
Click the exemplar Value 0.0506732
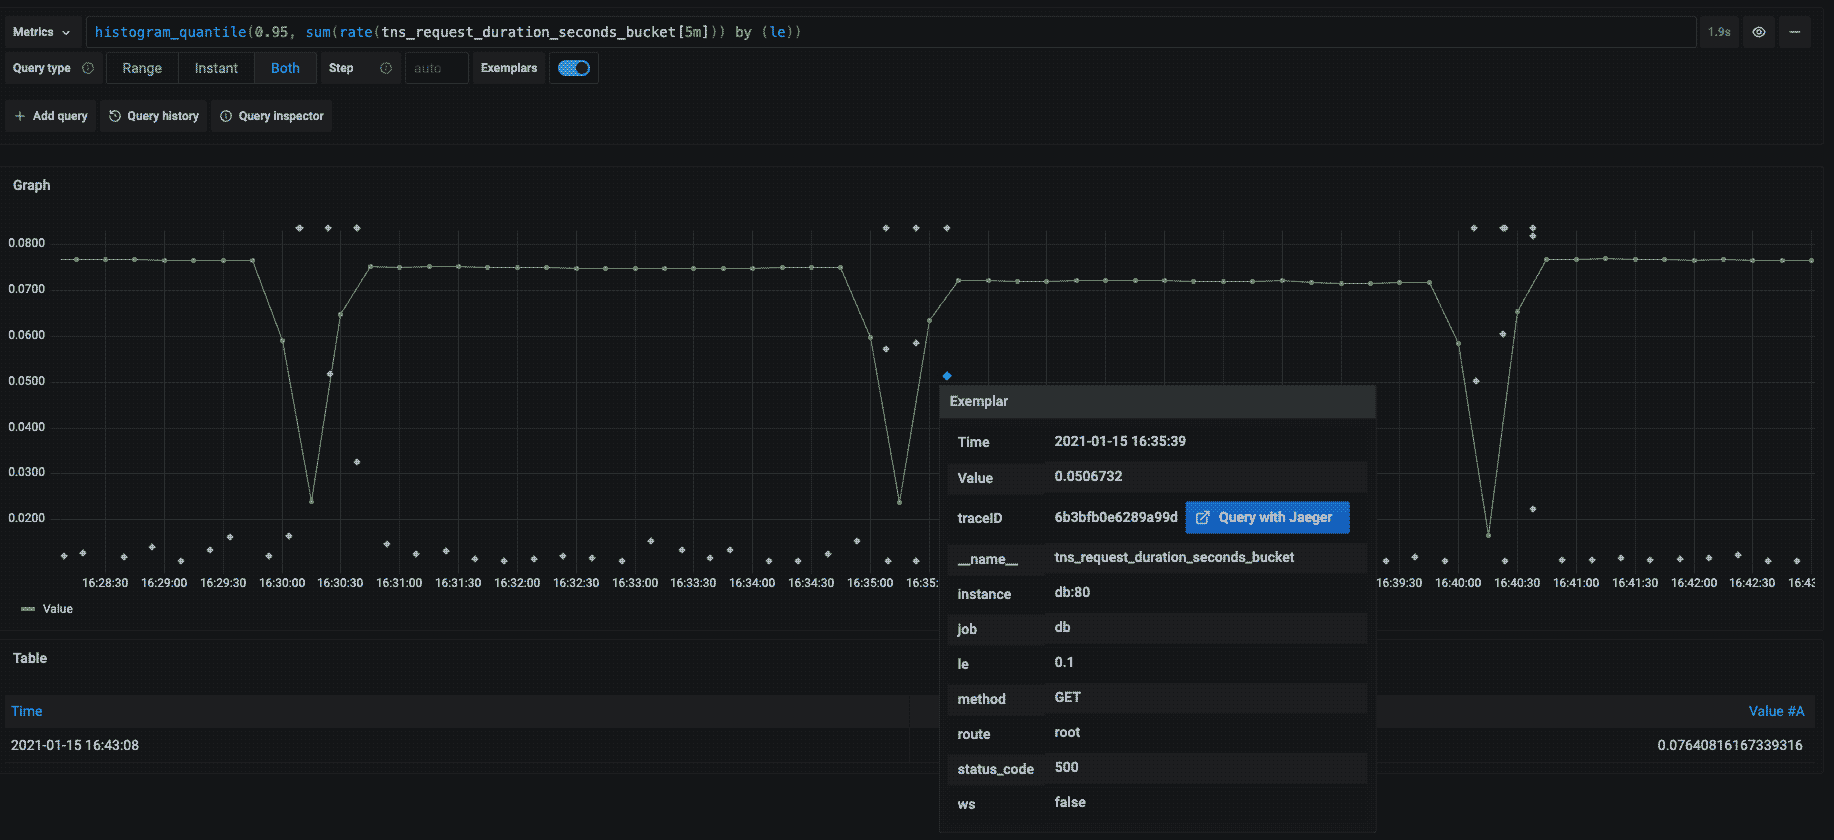(1088, 476)
